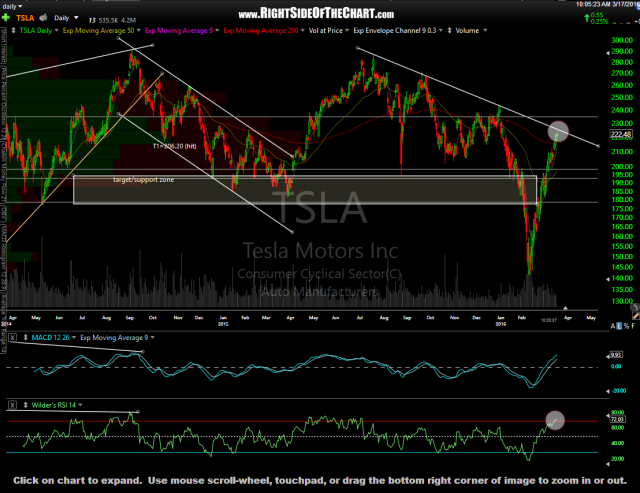Click the small triangle marker on time axis
Viewport: 640px width, 493px height.
point(565,307)
